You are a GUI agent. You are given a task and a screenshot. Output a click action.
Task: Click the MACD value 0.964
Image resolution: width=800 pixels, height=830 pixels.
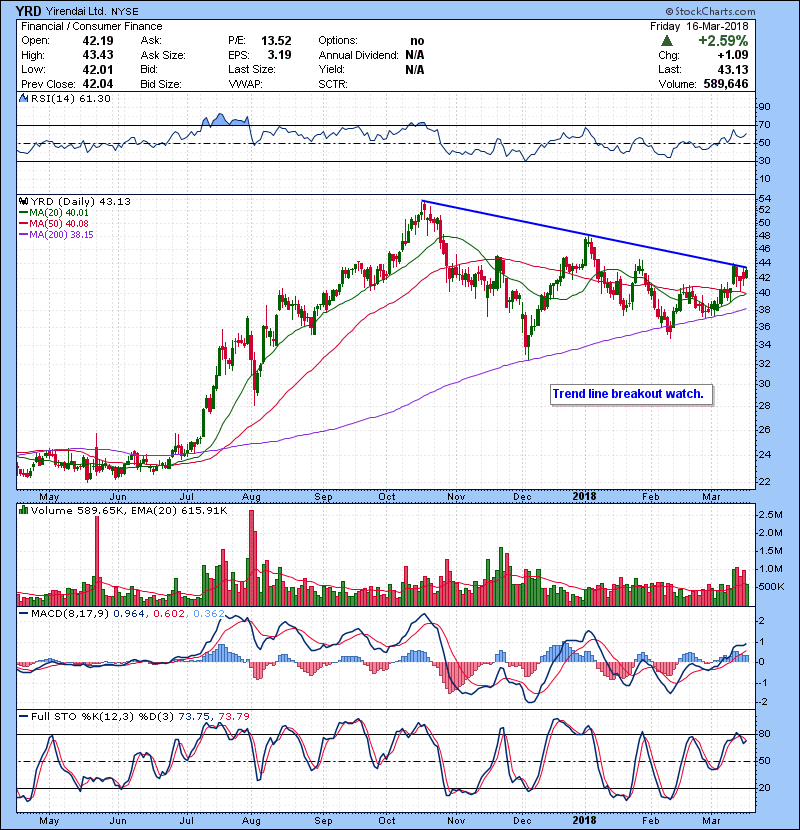[129, 614]
